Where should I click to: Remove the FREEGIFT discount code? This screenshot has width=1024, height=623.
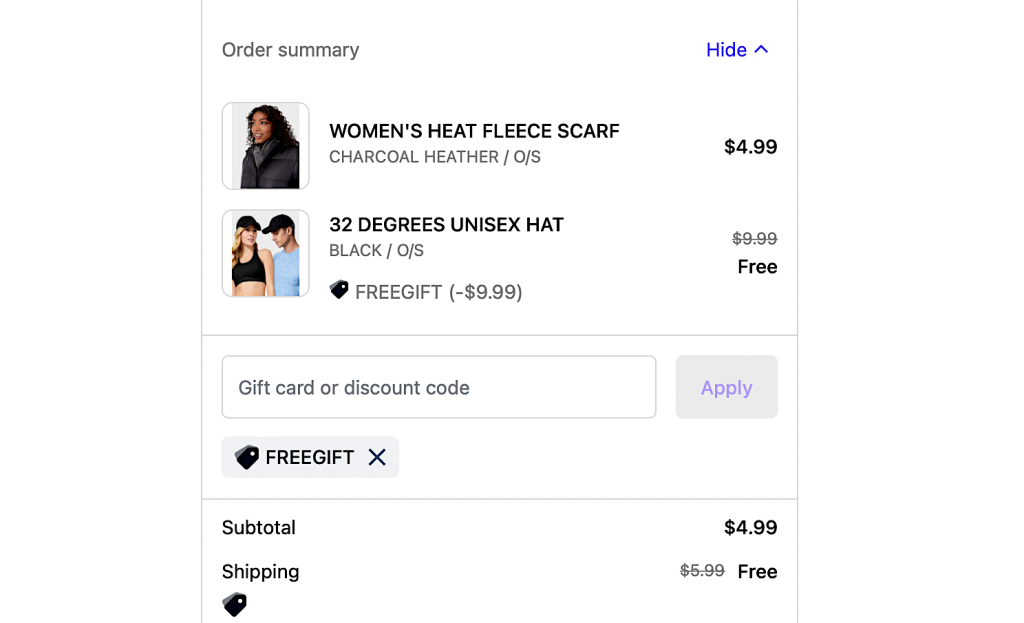tap(377, 457)
